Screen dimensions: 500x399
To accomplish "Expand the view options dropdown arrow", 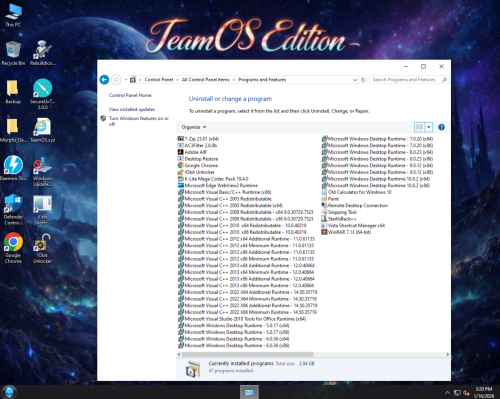I will pos(429,127).
